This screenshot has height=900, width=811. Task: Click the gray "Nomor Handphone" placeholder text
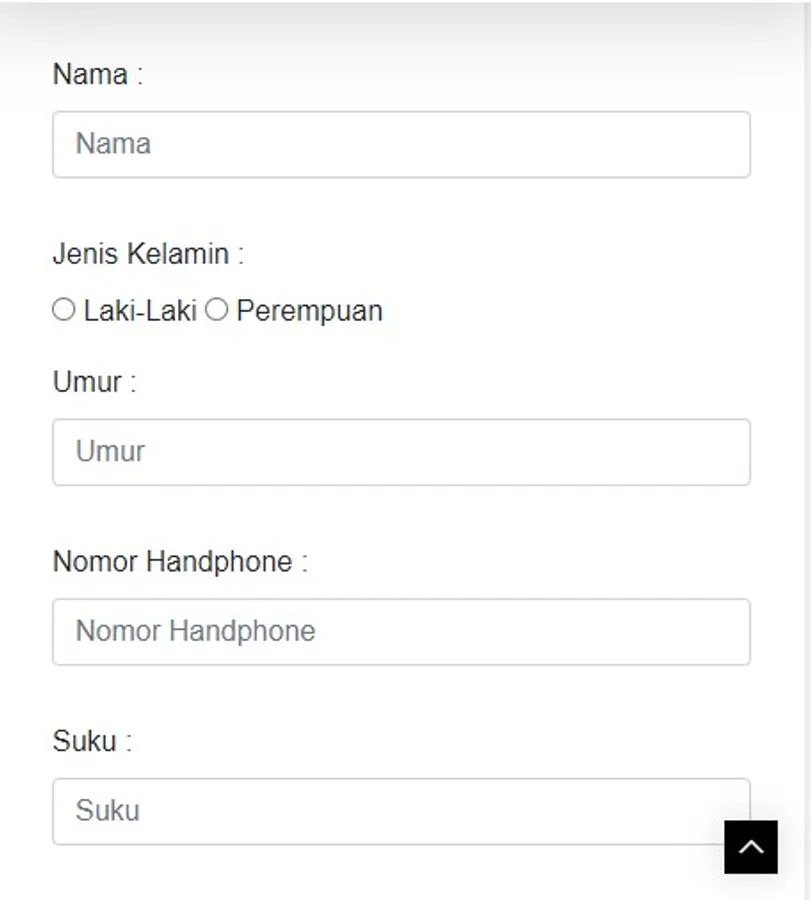pyautogui.click(x=195, y=631)
